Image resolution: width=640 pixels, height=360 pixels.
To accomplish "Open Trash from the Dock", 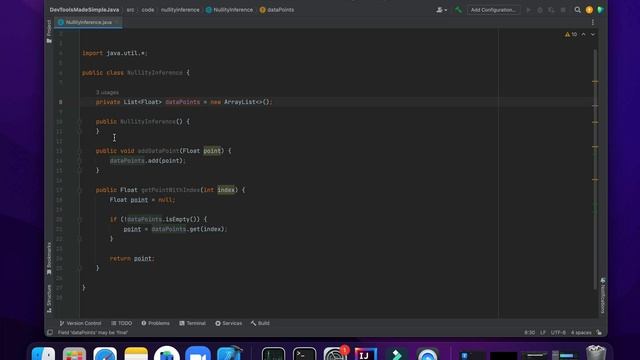I will [596, 353].
